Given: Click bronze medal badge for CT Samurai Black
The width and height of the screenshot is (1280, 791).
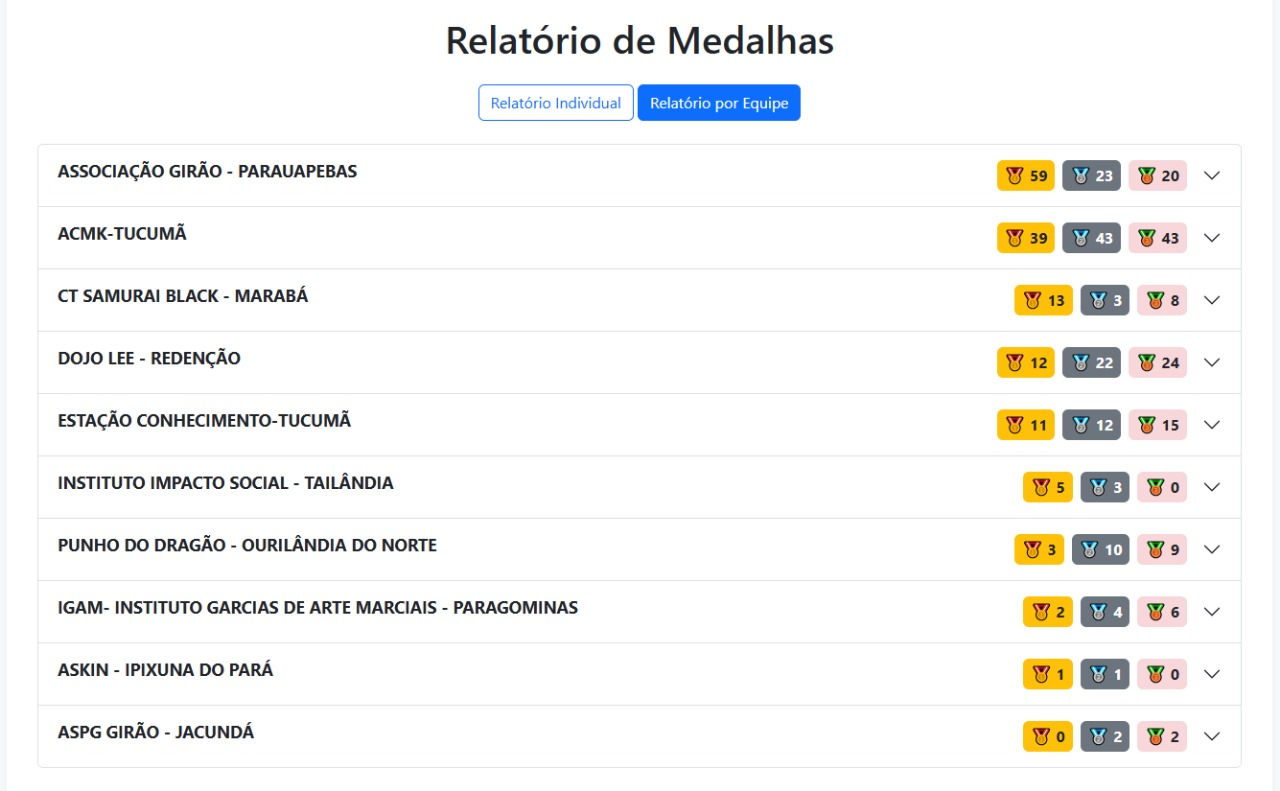Looking at the screenshot, I should pyautogui.click(x=1161, y=300).
